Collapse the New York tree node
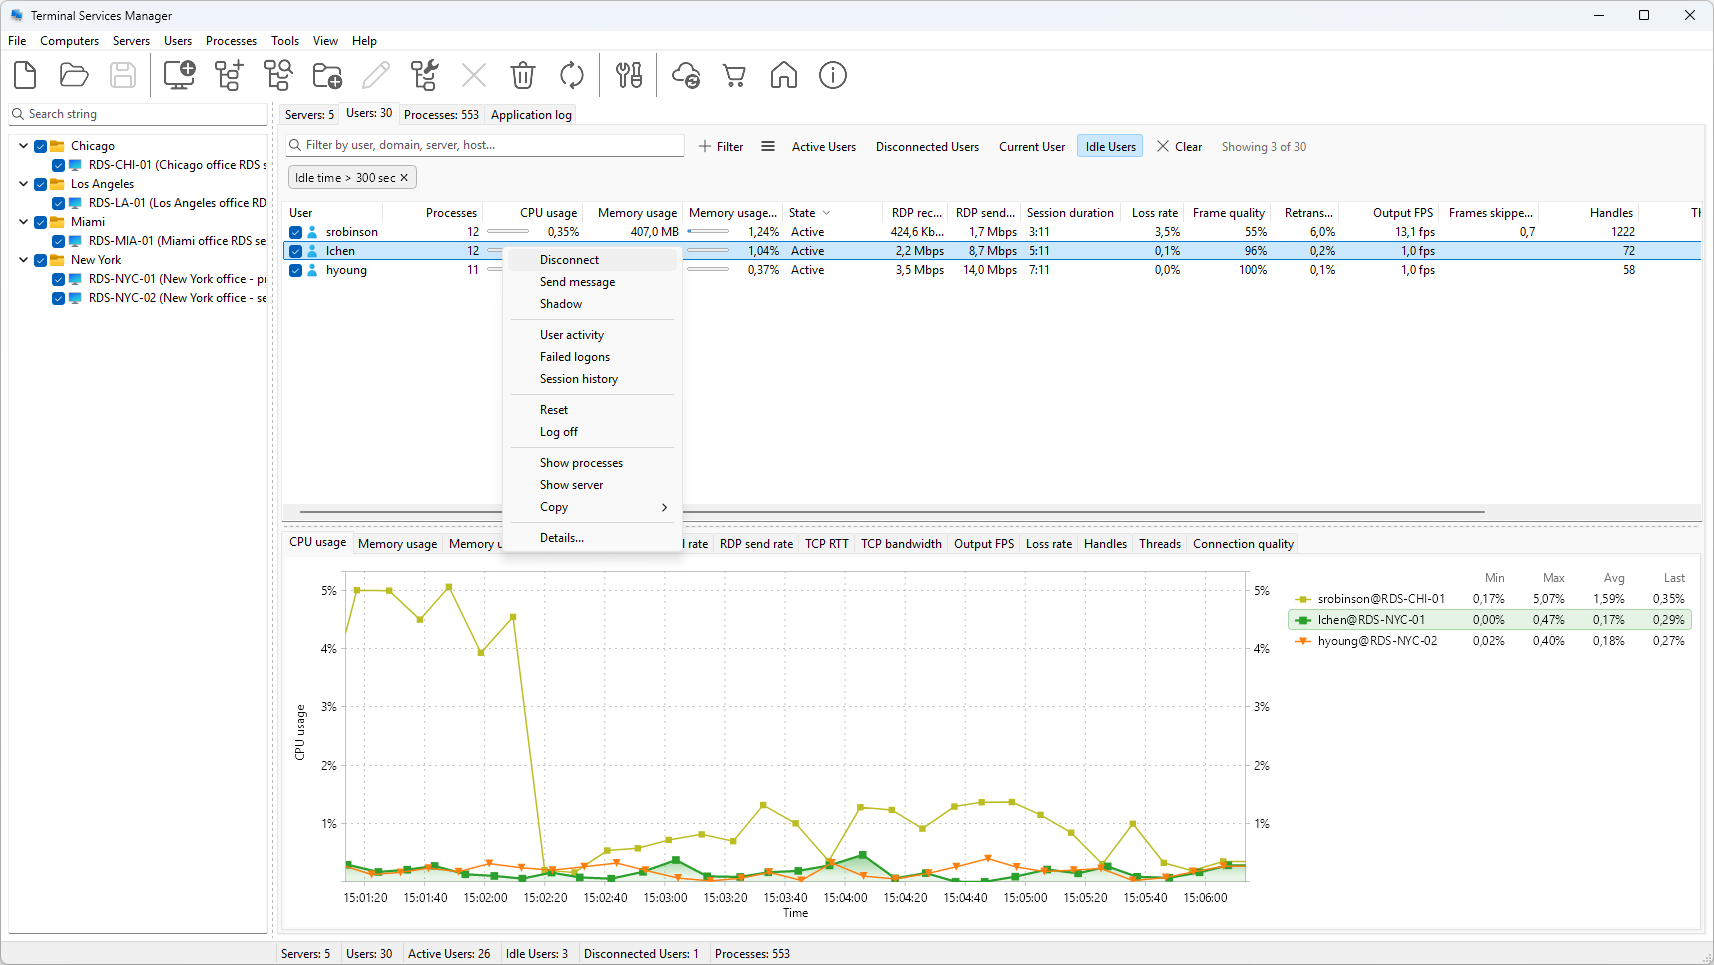The width and height of the screenshot is (1714, 965). point(24,260)
